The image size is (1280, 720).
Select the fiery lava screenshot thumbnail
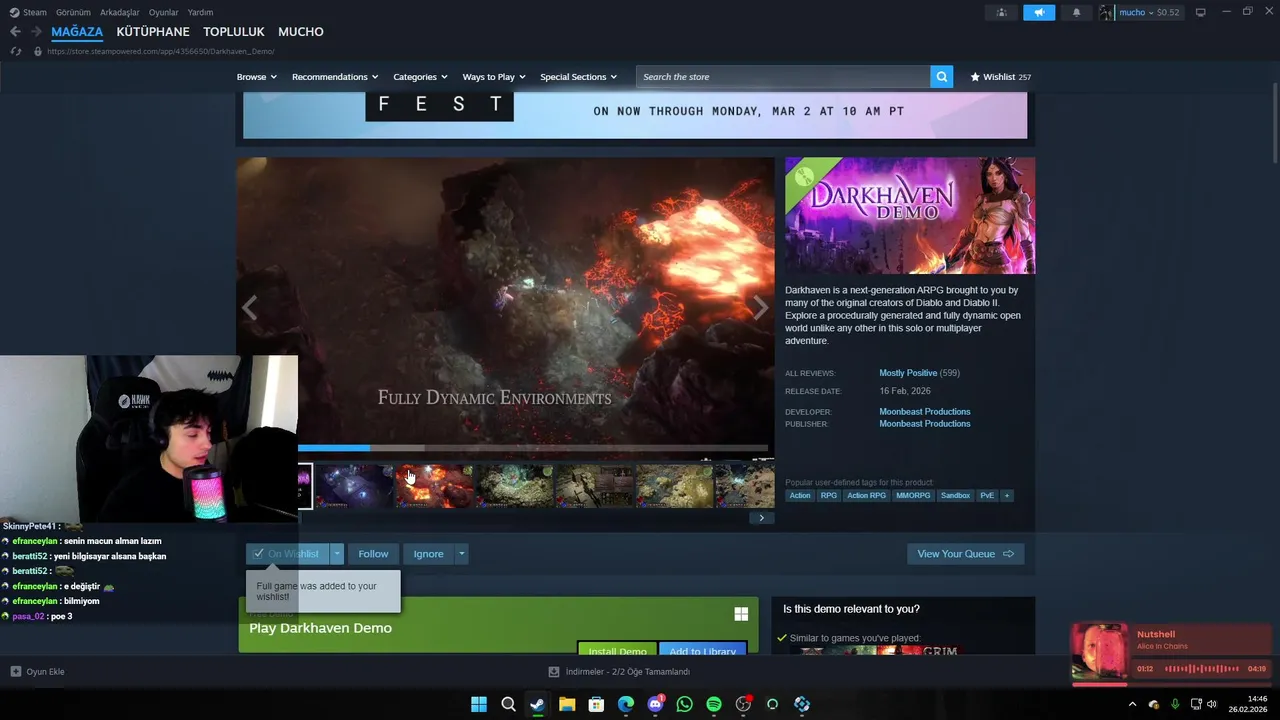pyautogui.click(x=434, y=486)
